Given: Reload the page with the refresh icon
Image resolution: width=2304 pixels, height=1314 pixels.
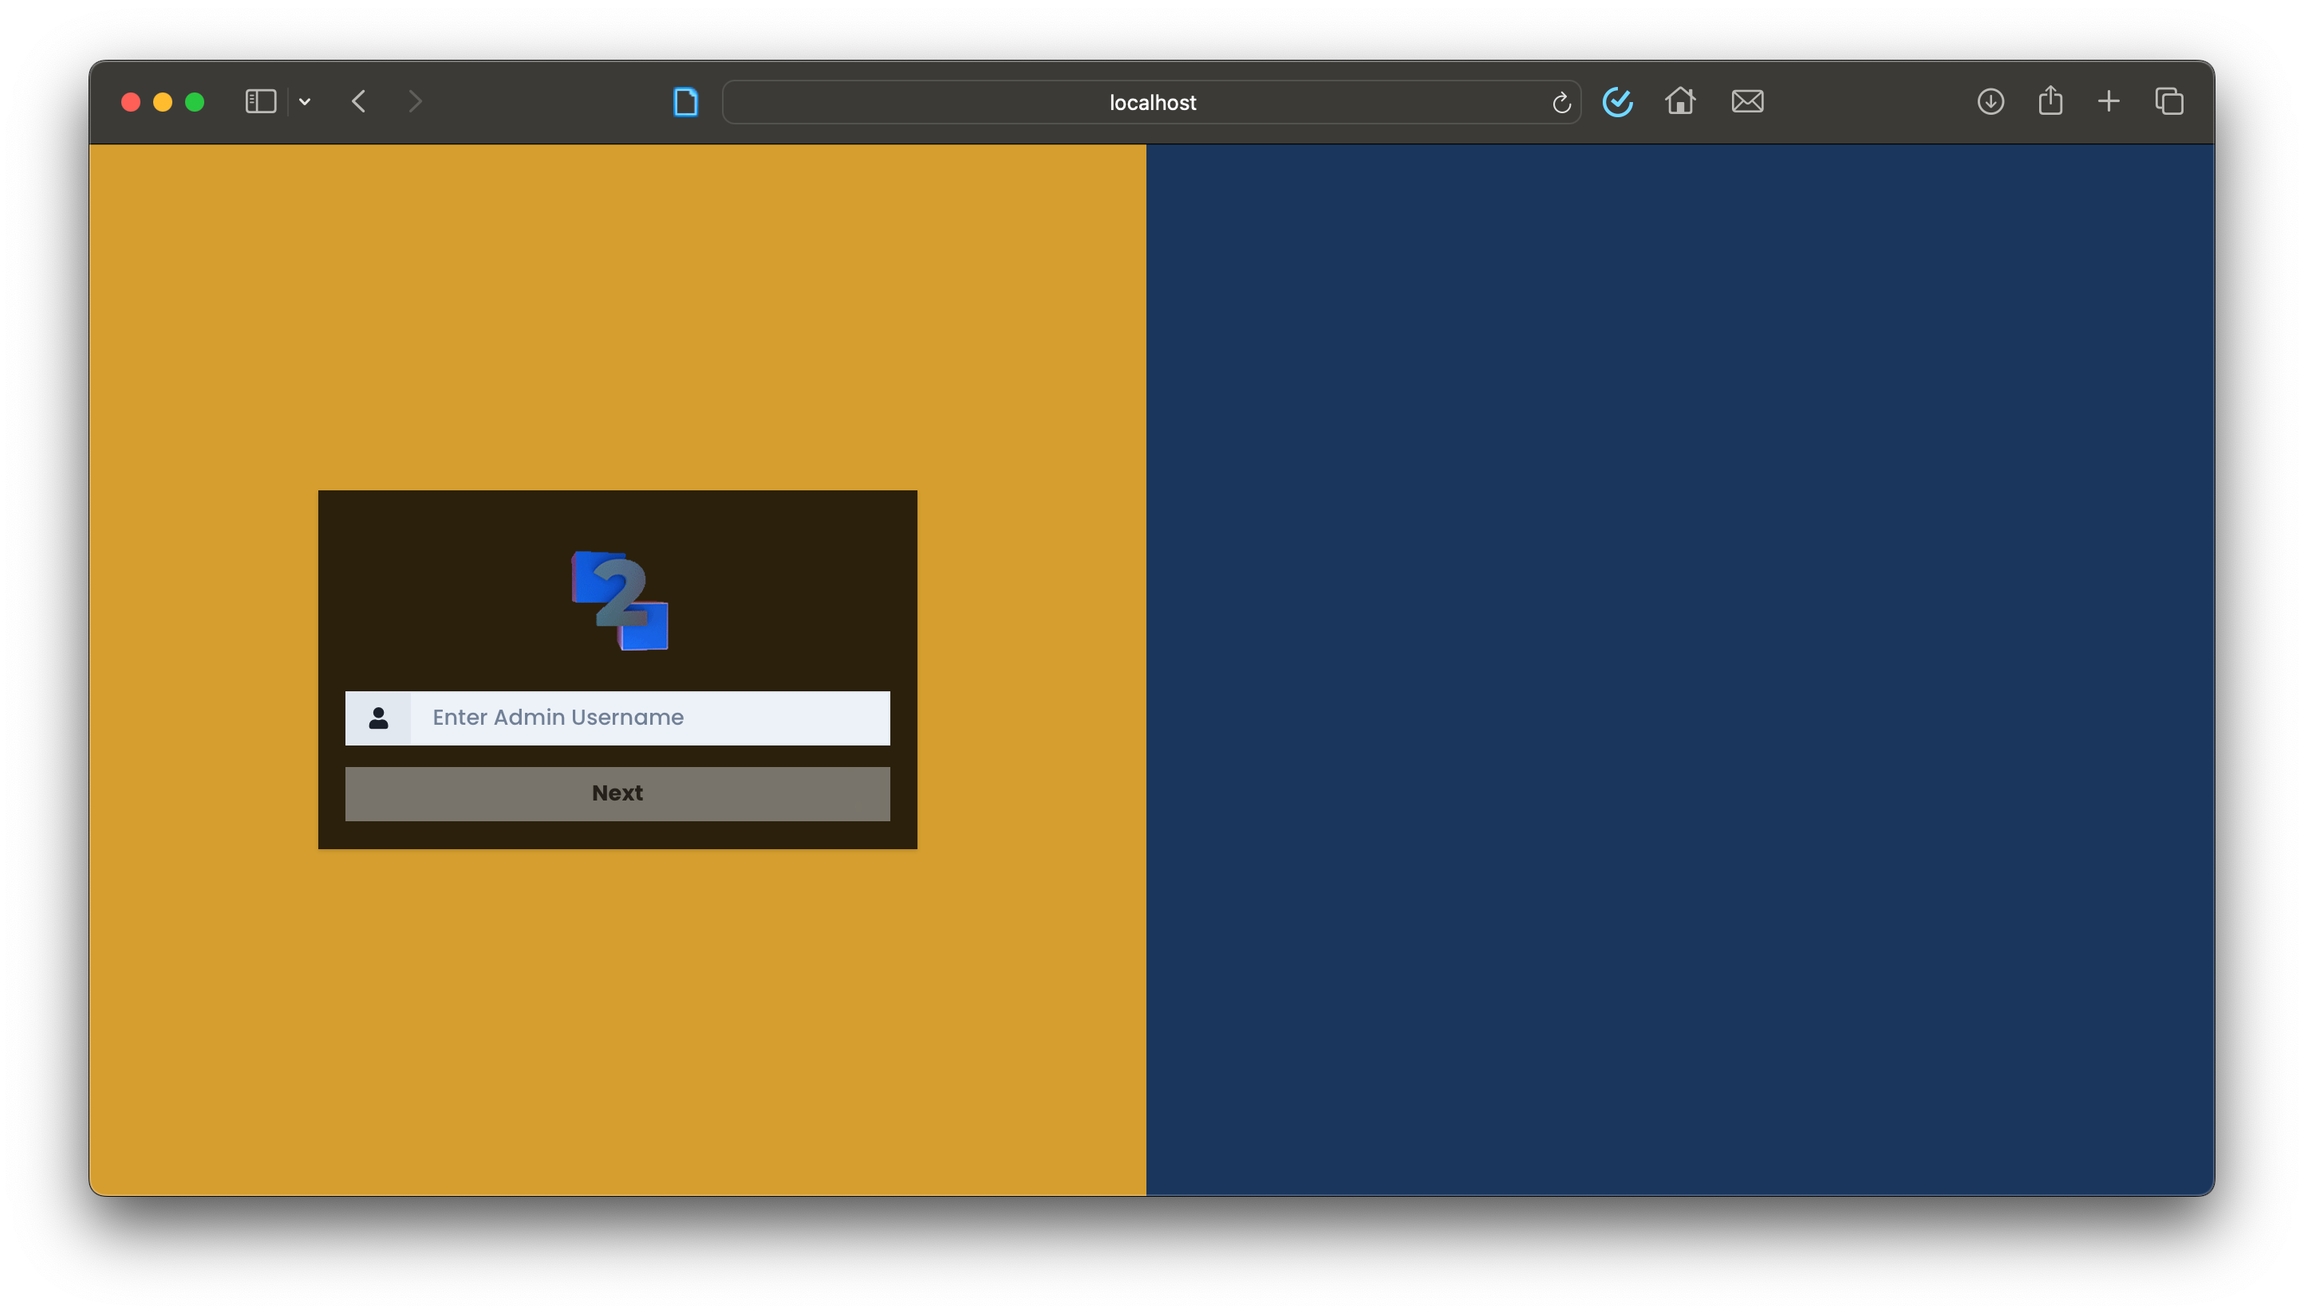Looking at the screenshot, I should 1561,102.
